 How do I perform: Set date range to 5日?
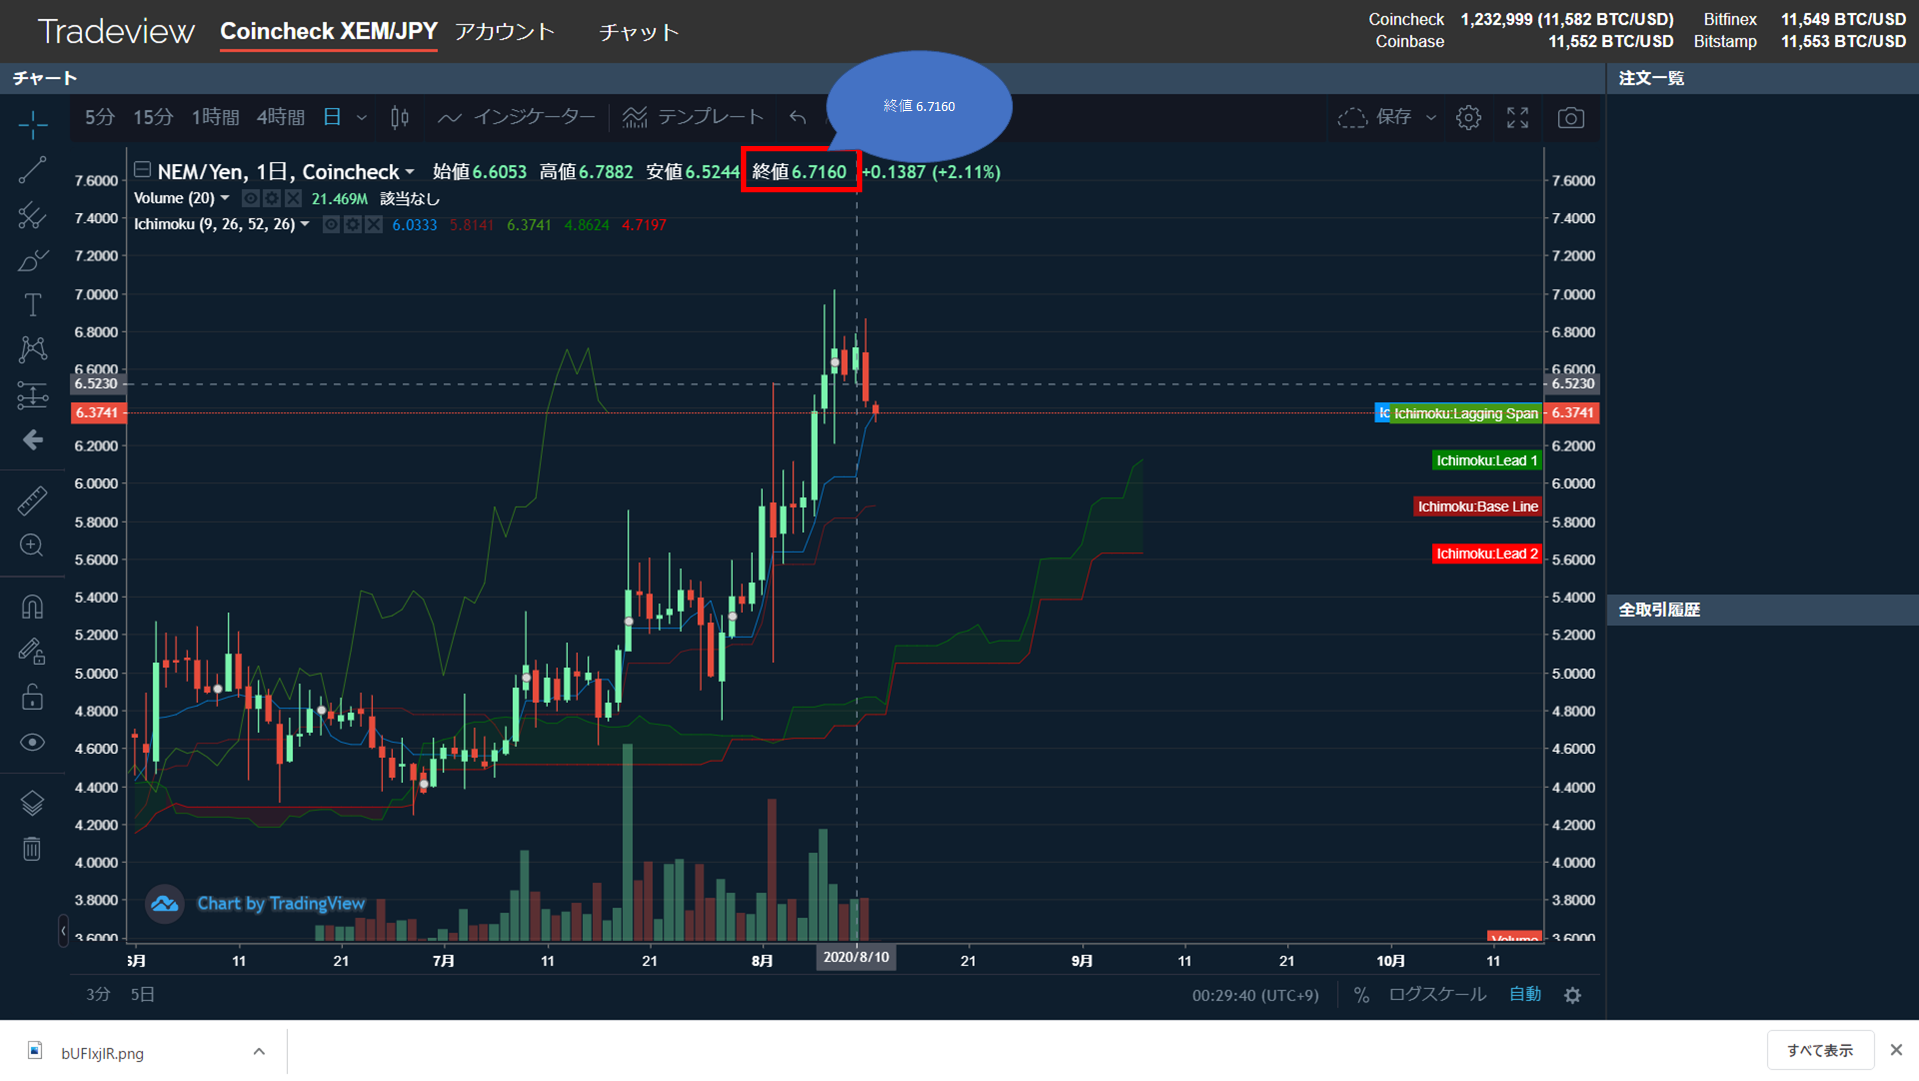coord(143,995)
